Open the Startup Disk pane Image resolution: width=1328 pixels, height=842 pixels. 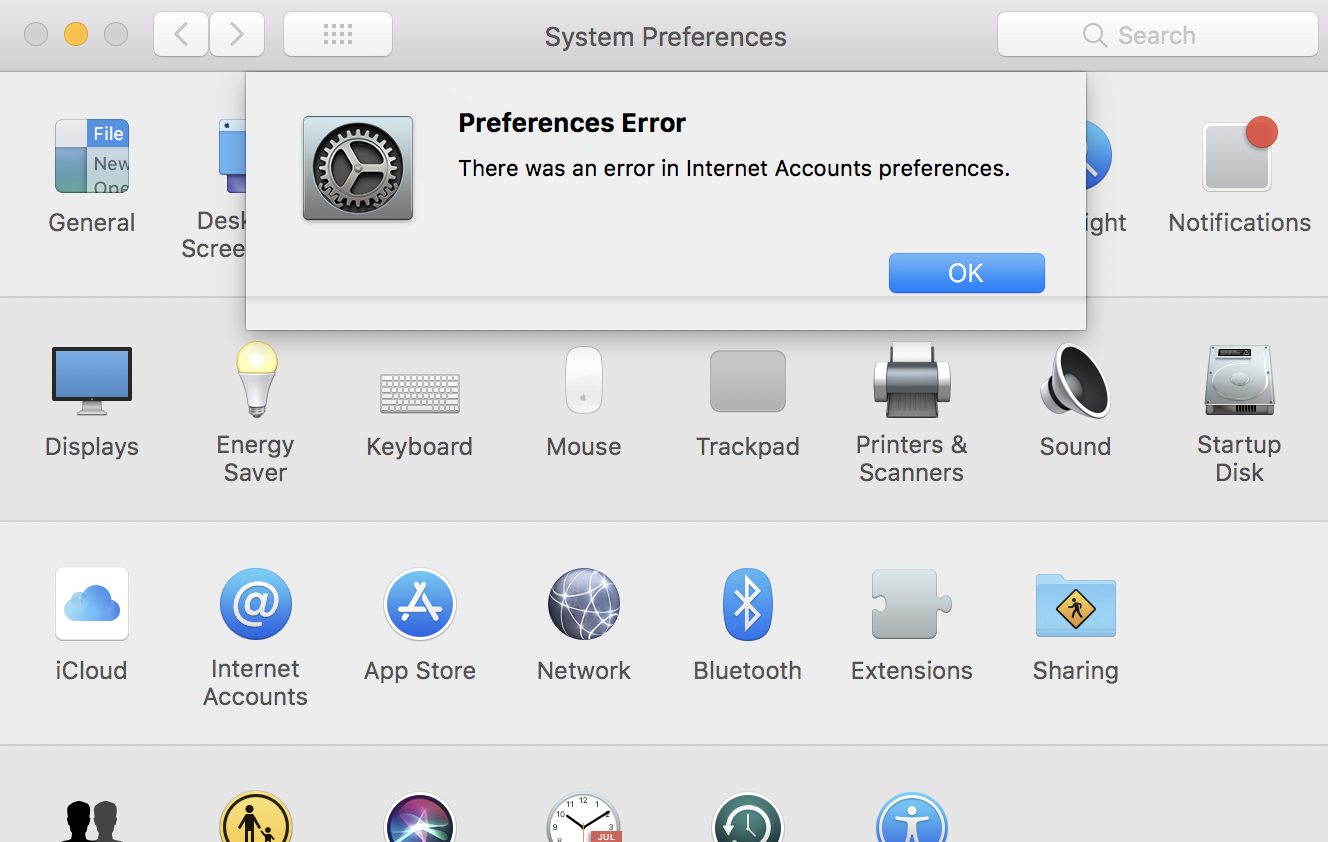point(1239,380)
